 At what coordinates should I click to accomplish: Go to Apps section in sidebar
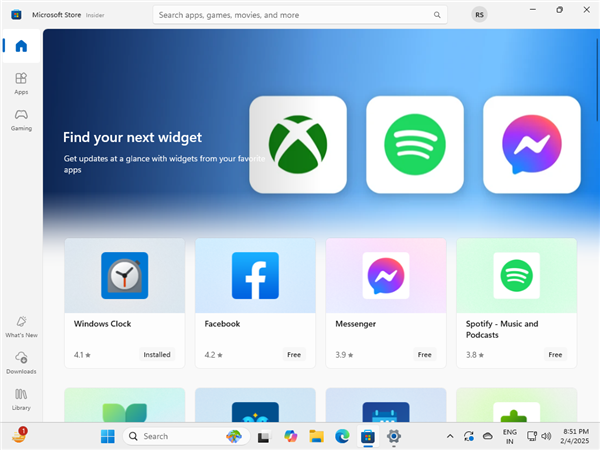(x=21, y=83)
